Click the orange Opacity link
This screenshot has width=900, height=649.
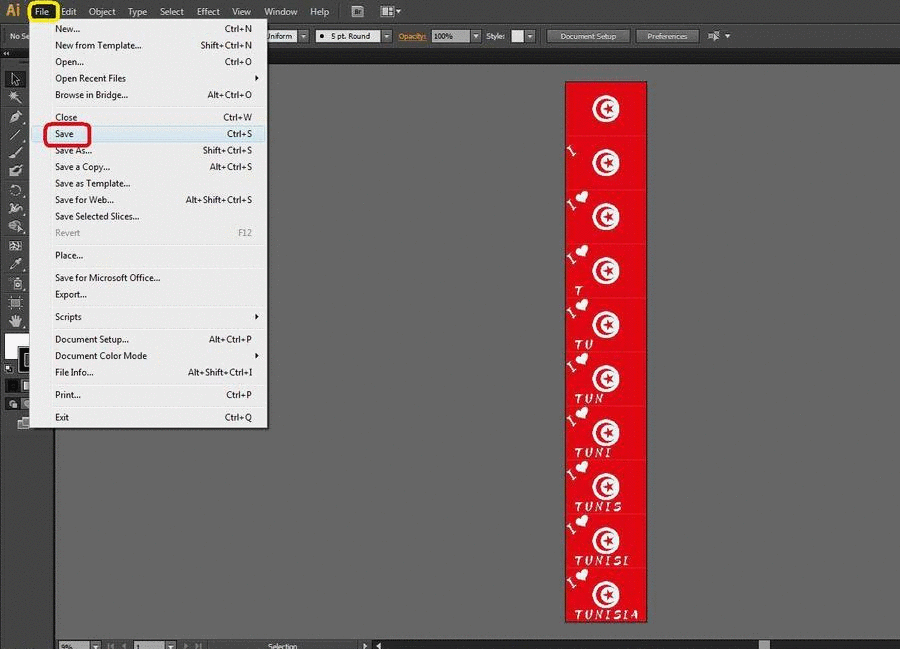(x=412, y=36)
